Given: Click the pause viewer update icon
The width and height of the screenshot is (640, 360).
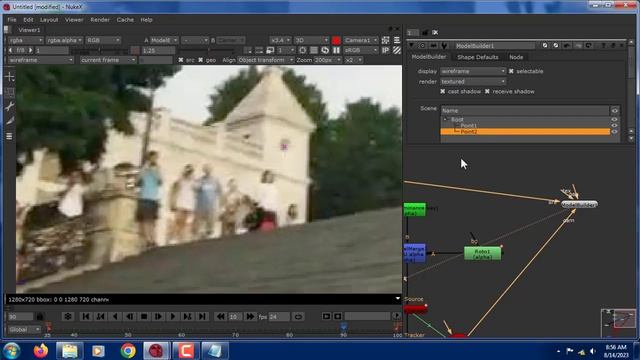Looking at the screenshot, I should click(336, 50).
